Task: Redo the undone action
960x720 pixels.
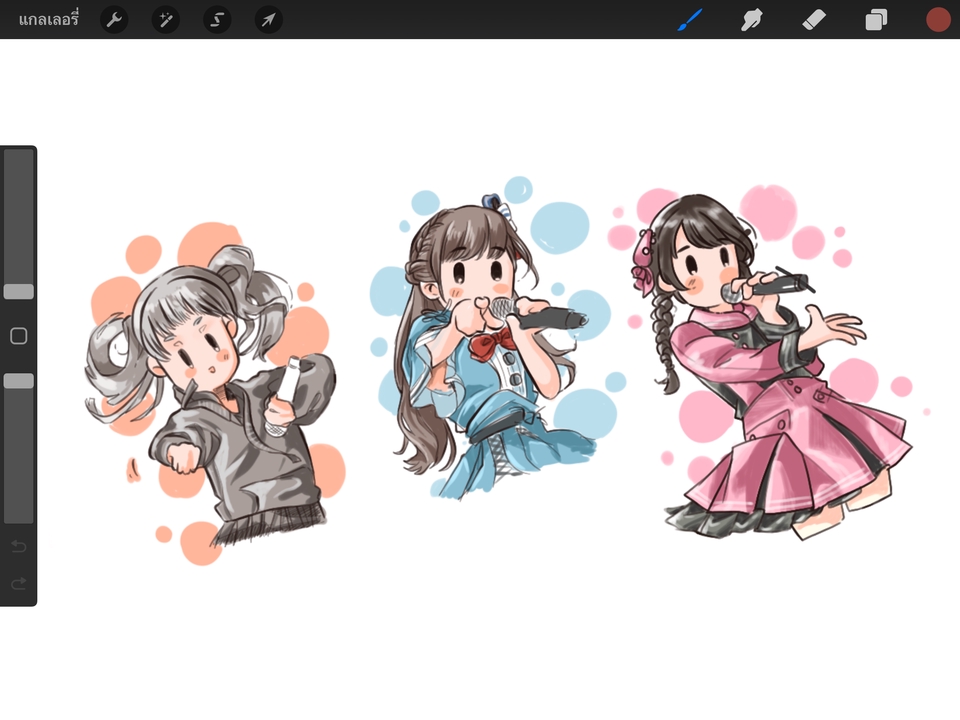Action: [17, 583]
